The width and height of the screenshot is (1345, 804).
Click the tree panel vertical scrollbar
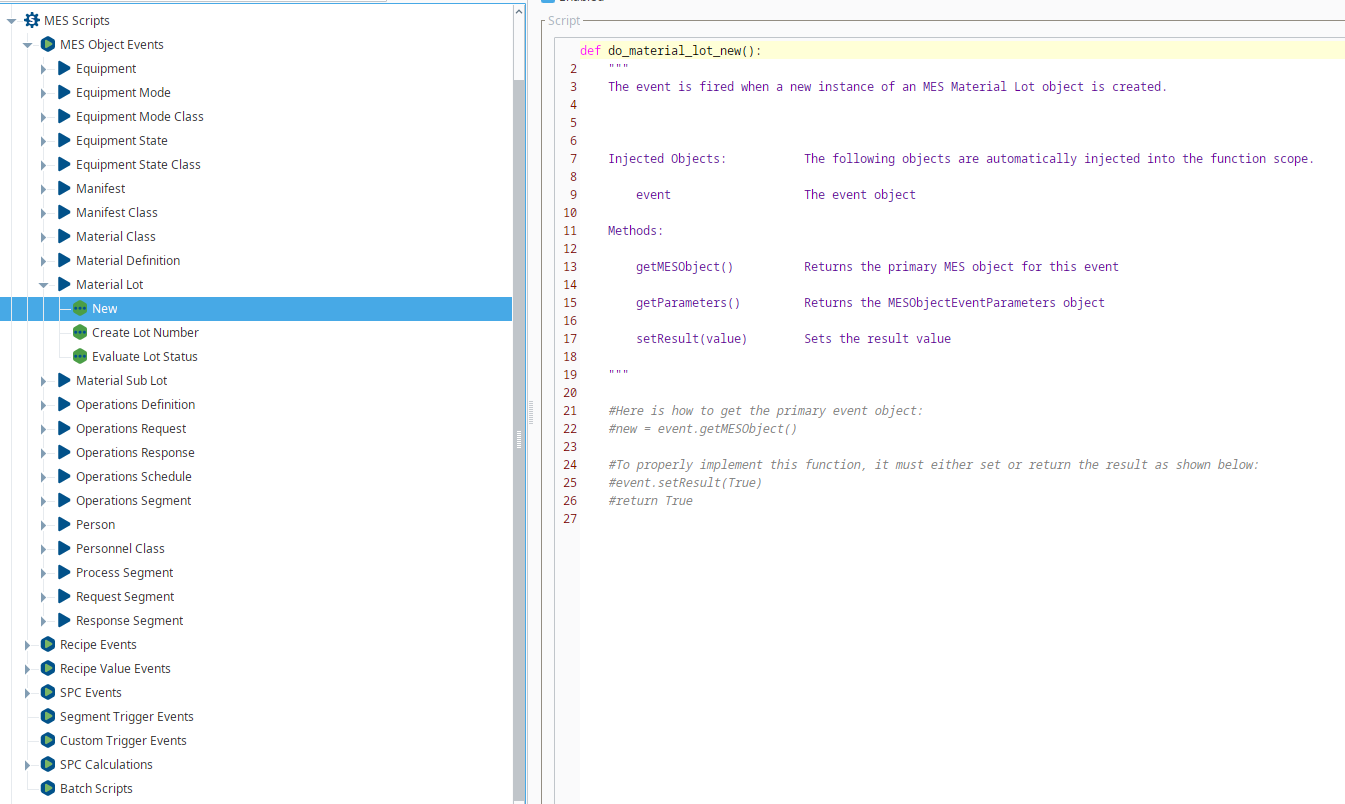coord(518,400)
